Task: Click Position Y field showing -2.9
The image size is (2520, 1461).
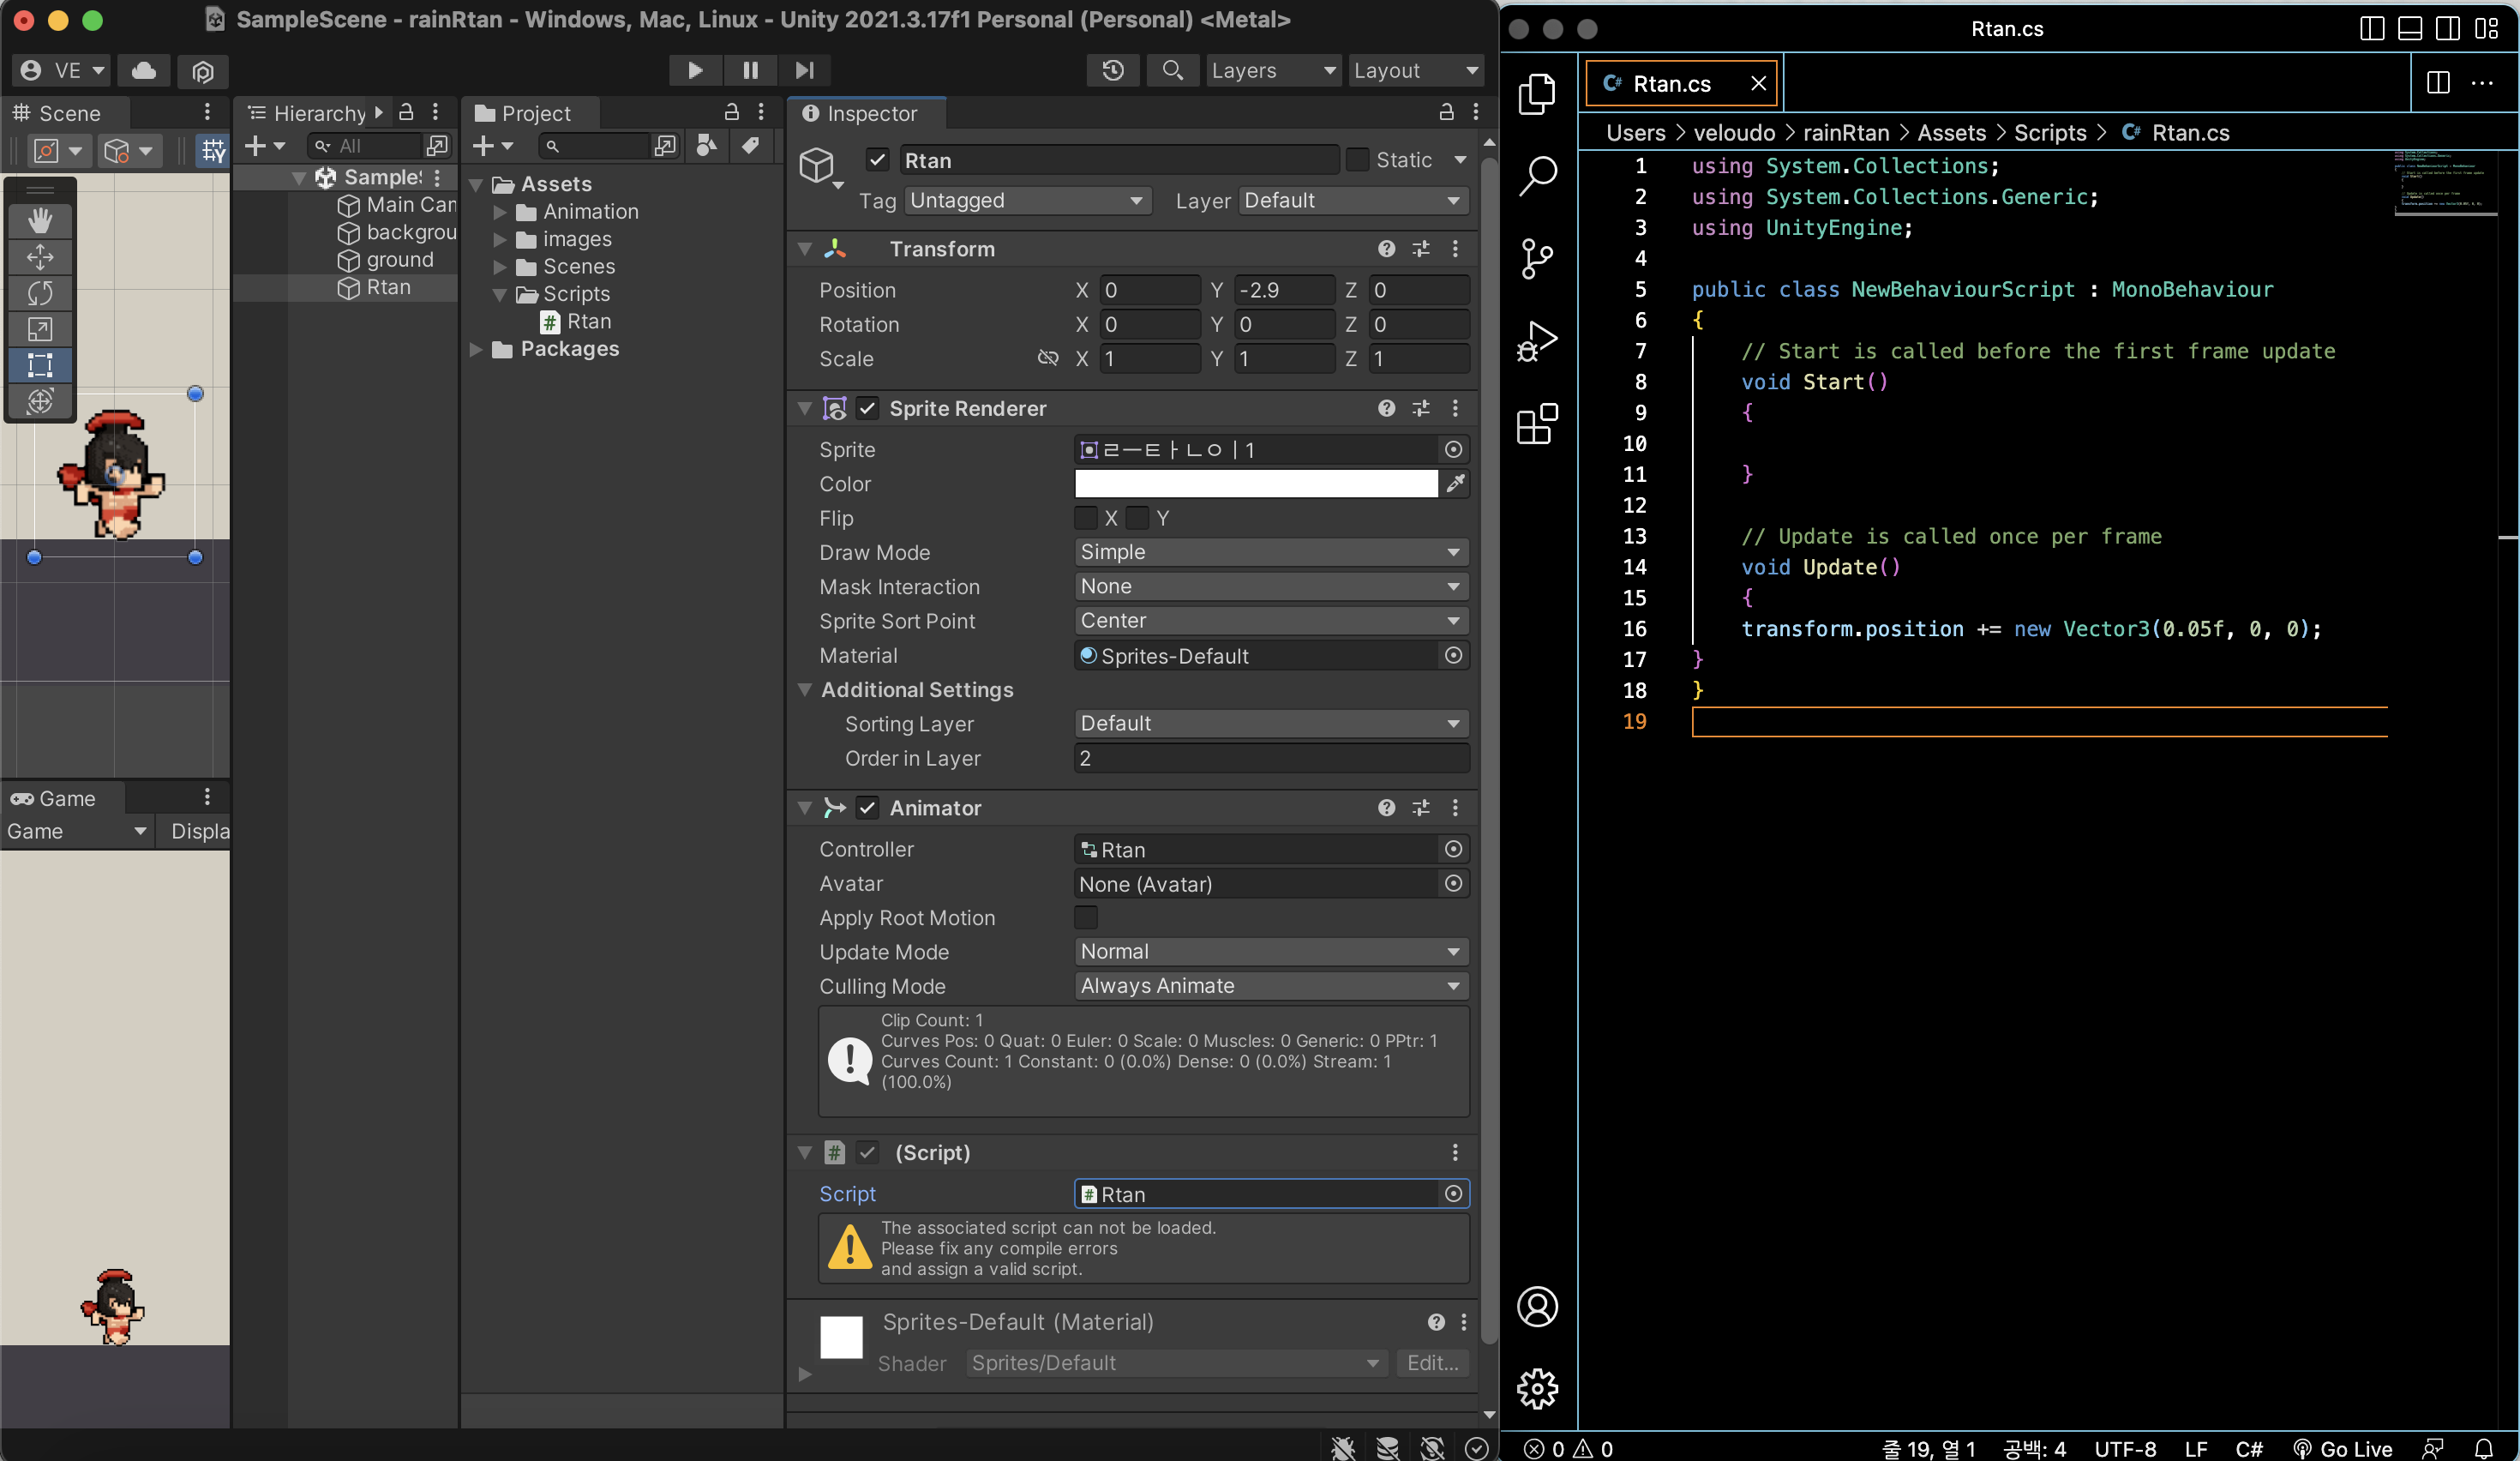Action: pos(1284,290)
